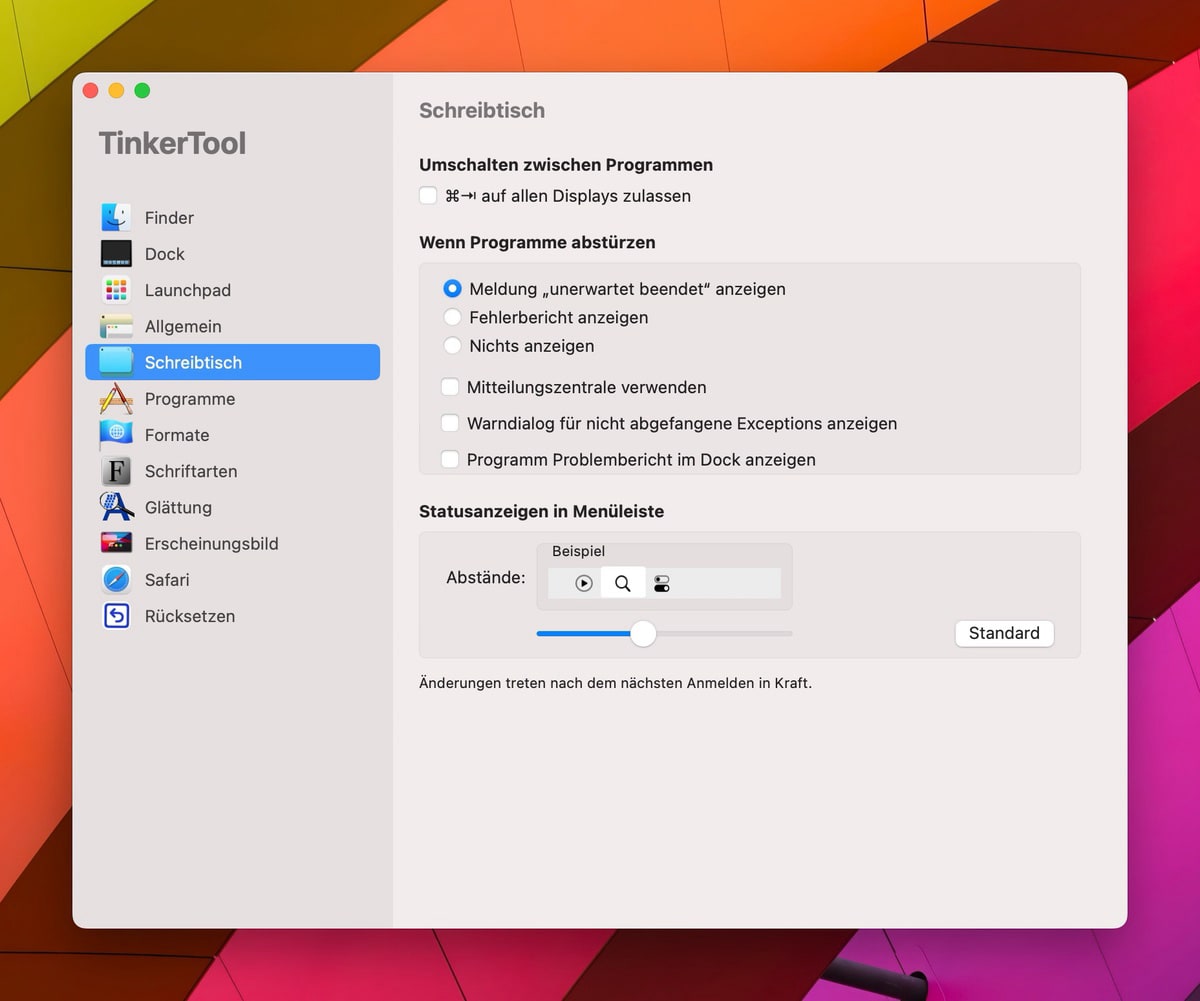Select the Dock icon in sidebar

[x=116, y=254]
